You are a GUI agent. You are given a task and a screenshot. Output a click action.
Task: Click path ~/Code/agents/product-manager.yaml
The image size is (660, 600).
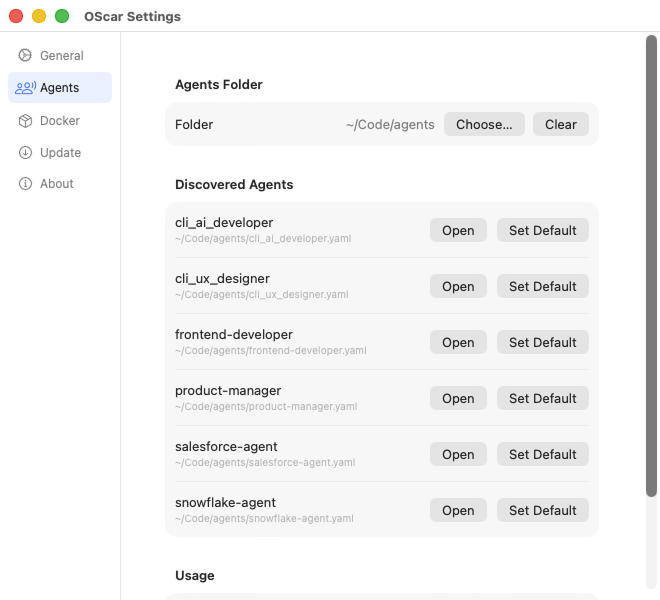[x=266, y=406]
